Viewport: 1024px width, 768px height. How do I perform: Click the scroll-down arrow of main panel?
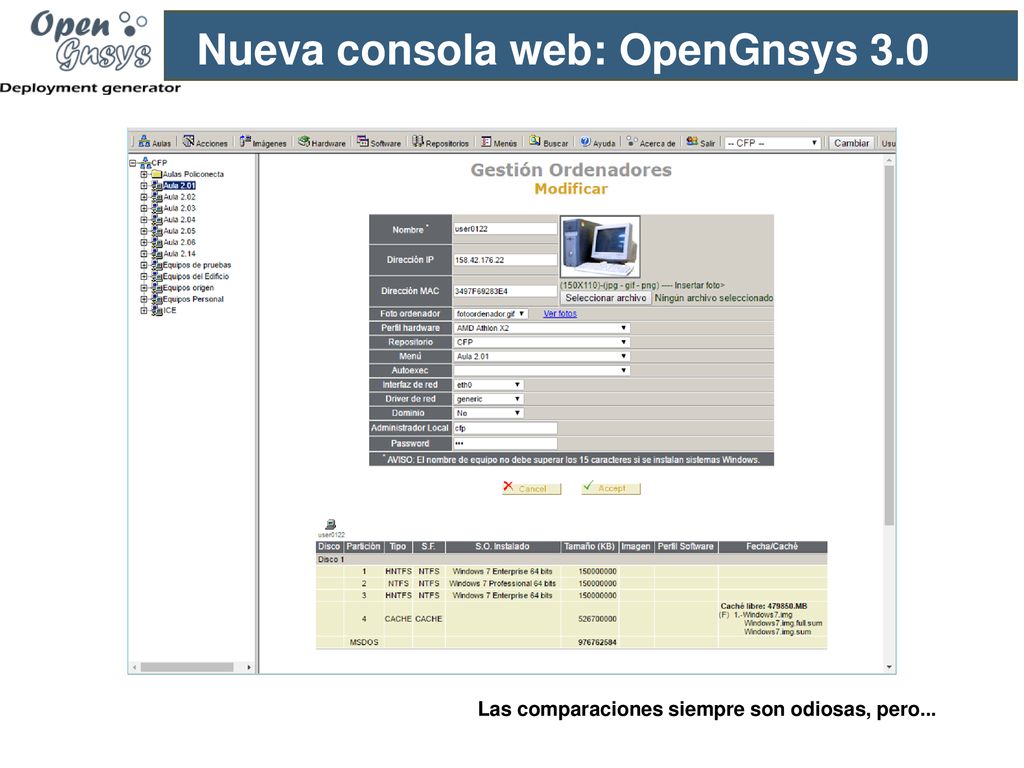tap(889, 667)
